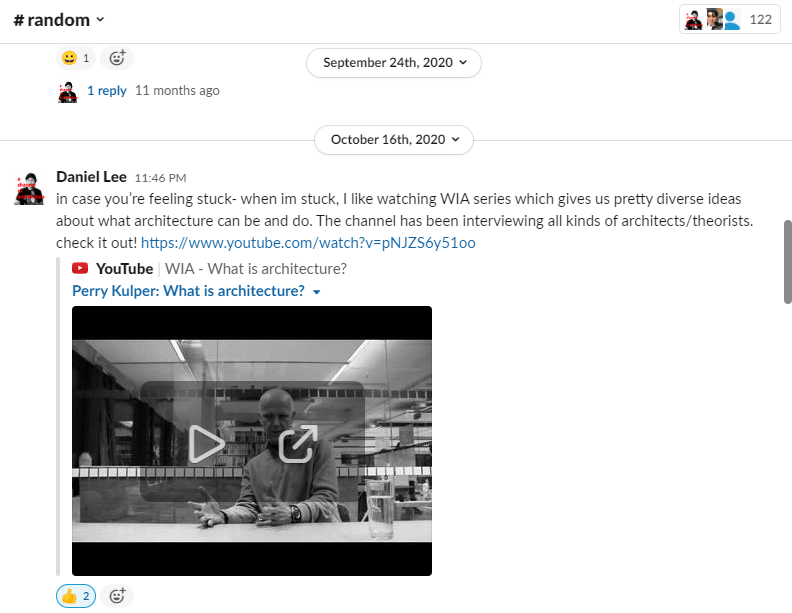792x613 pixels.
Task: Open the youtube.com watch URL in the message
Action: (x=308, y=243)
